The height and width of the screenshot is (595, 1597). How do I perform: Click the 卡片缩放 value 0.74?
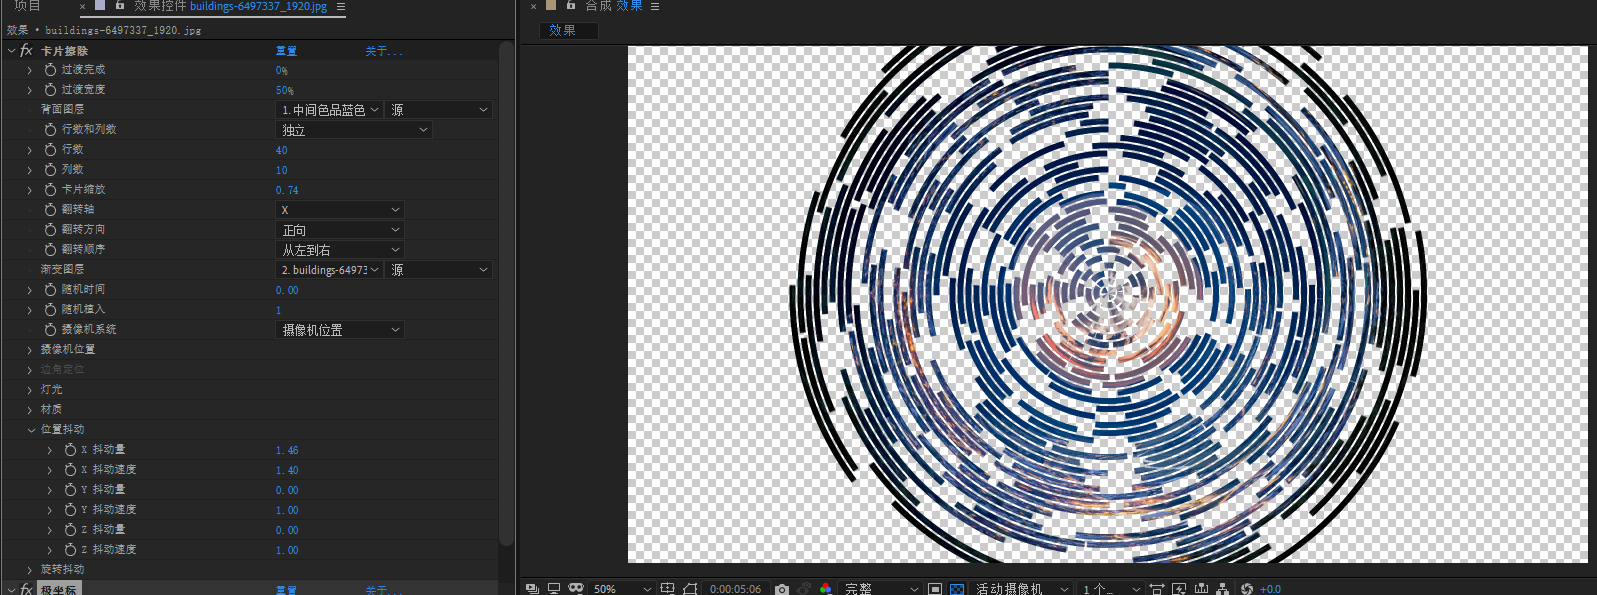(287, 190)
